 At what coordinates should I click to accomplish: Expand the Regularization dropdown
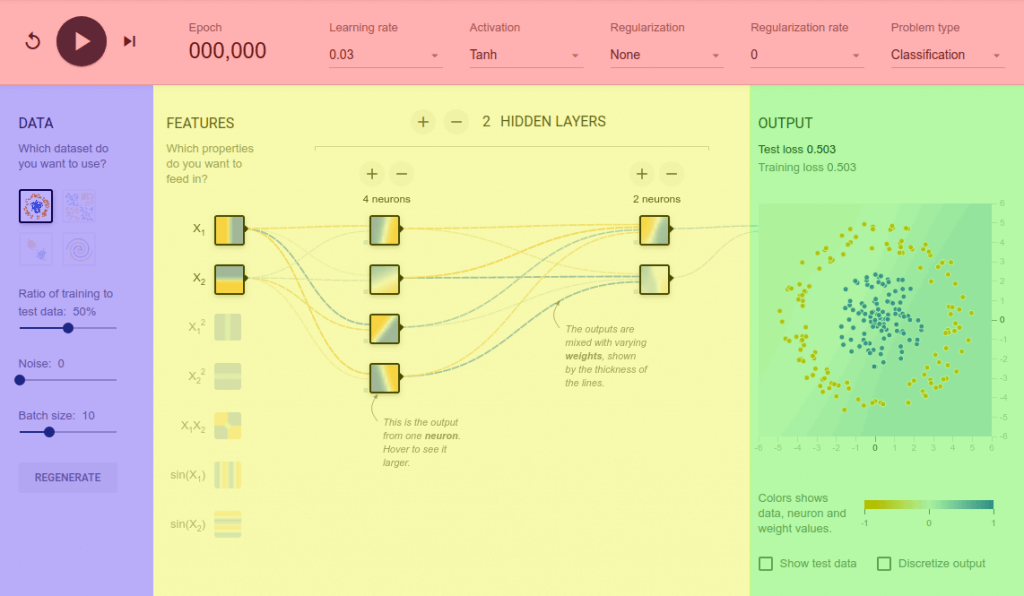[666, 55]
